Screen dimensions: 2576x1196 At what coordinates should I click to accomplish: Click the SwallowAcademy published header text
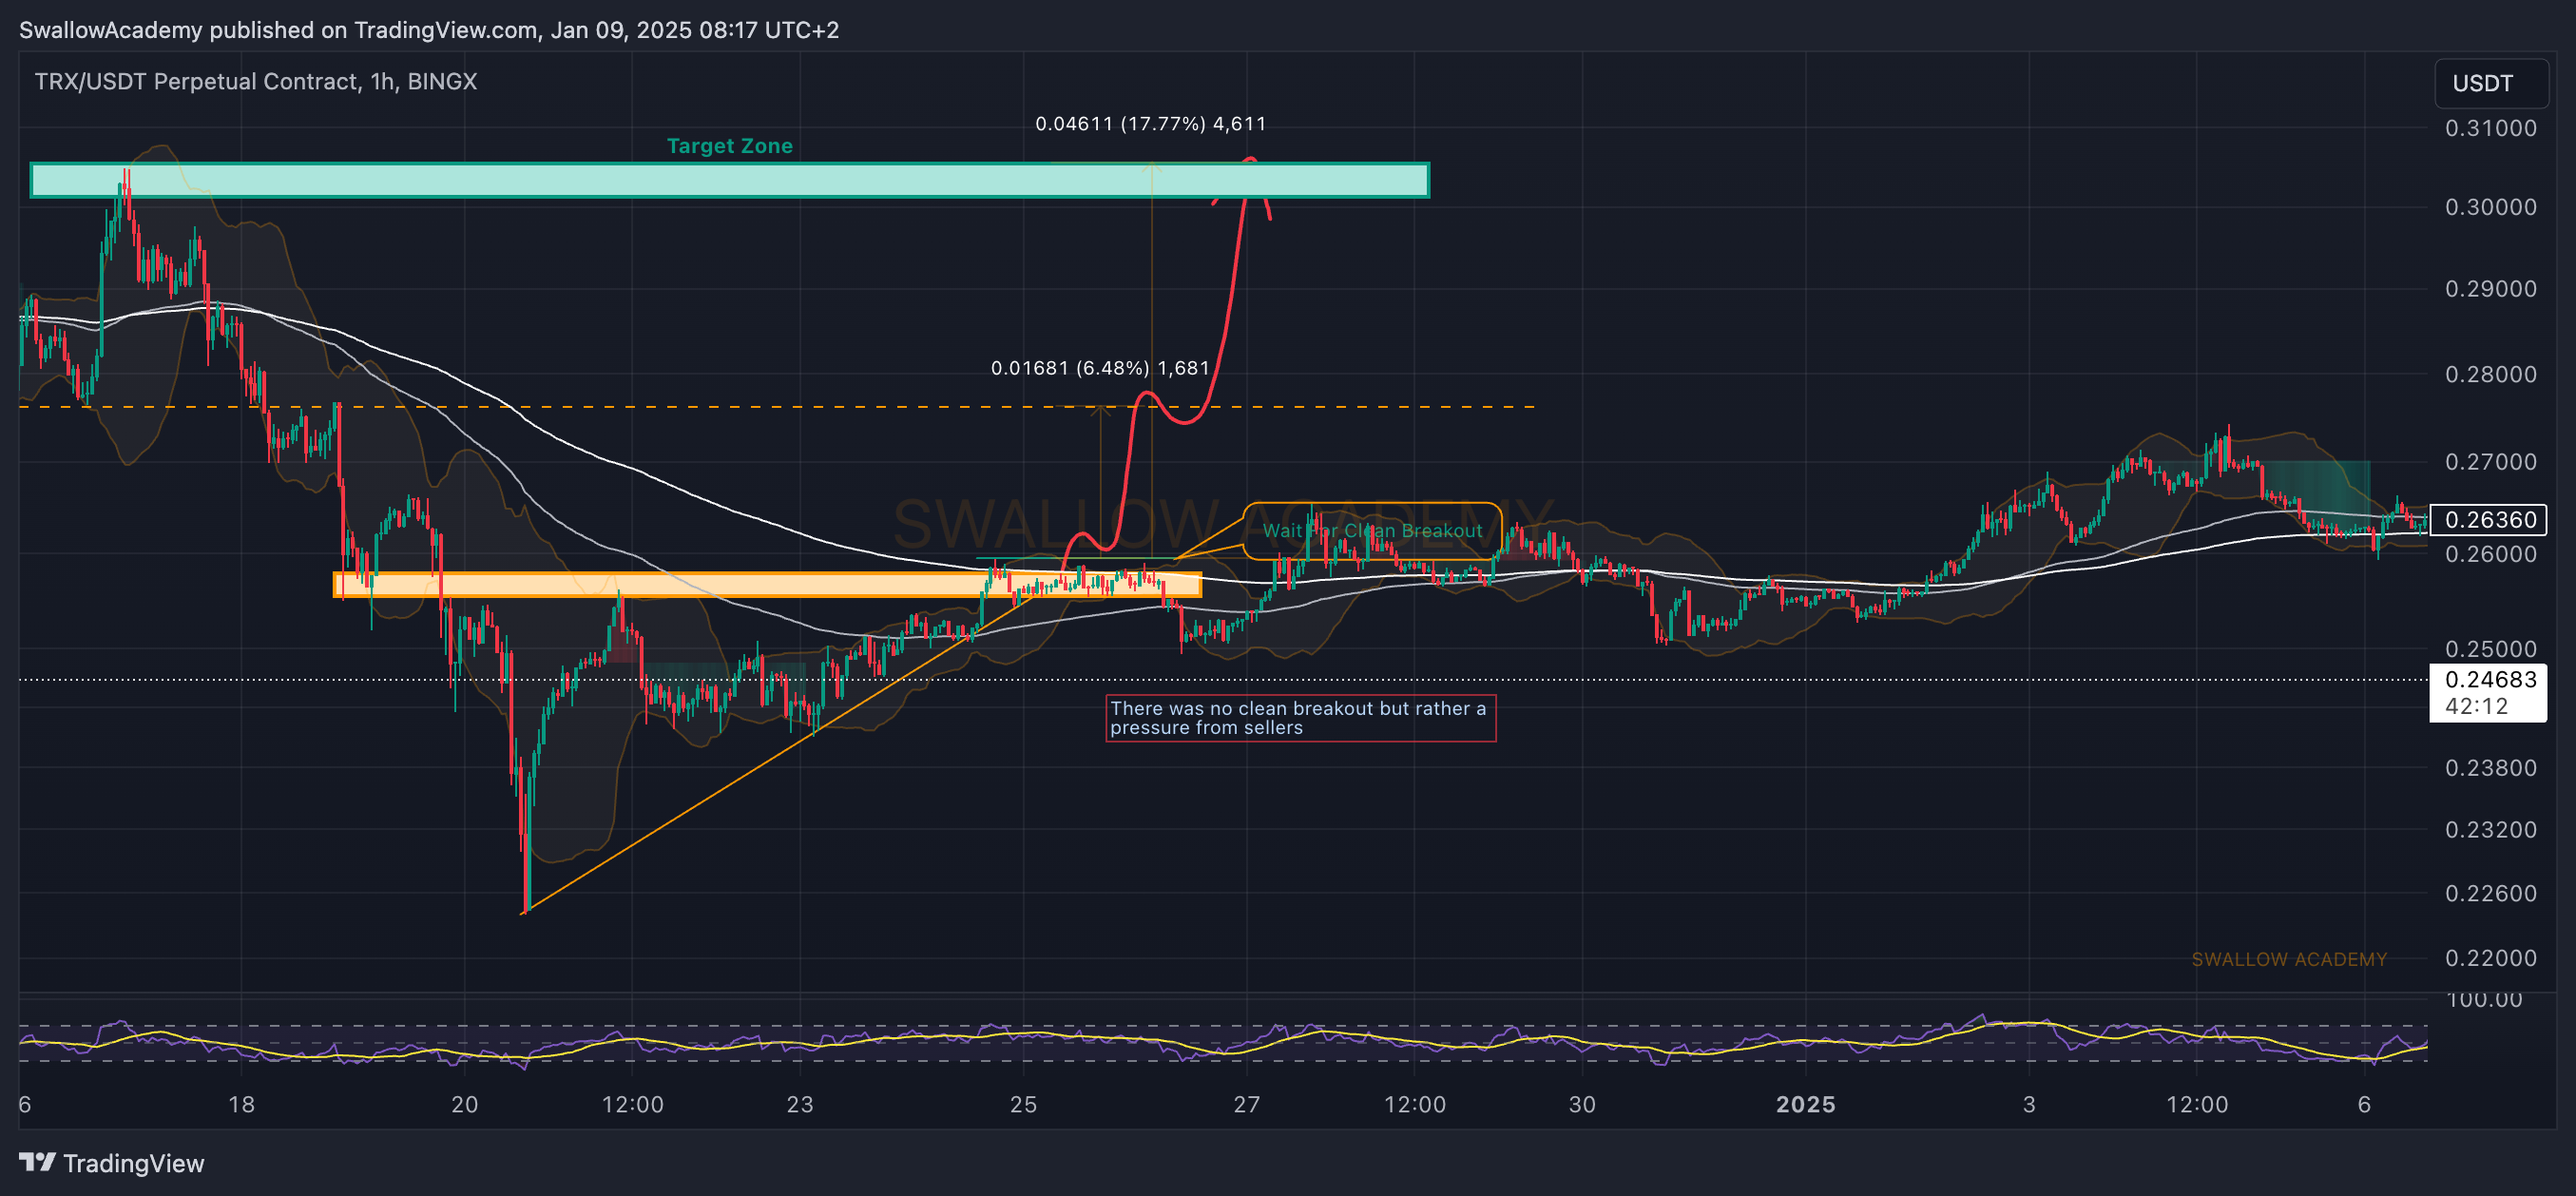(x=429, y=30)
